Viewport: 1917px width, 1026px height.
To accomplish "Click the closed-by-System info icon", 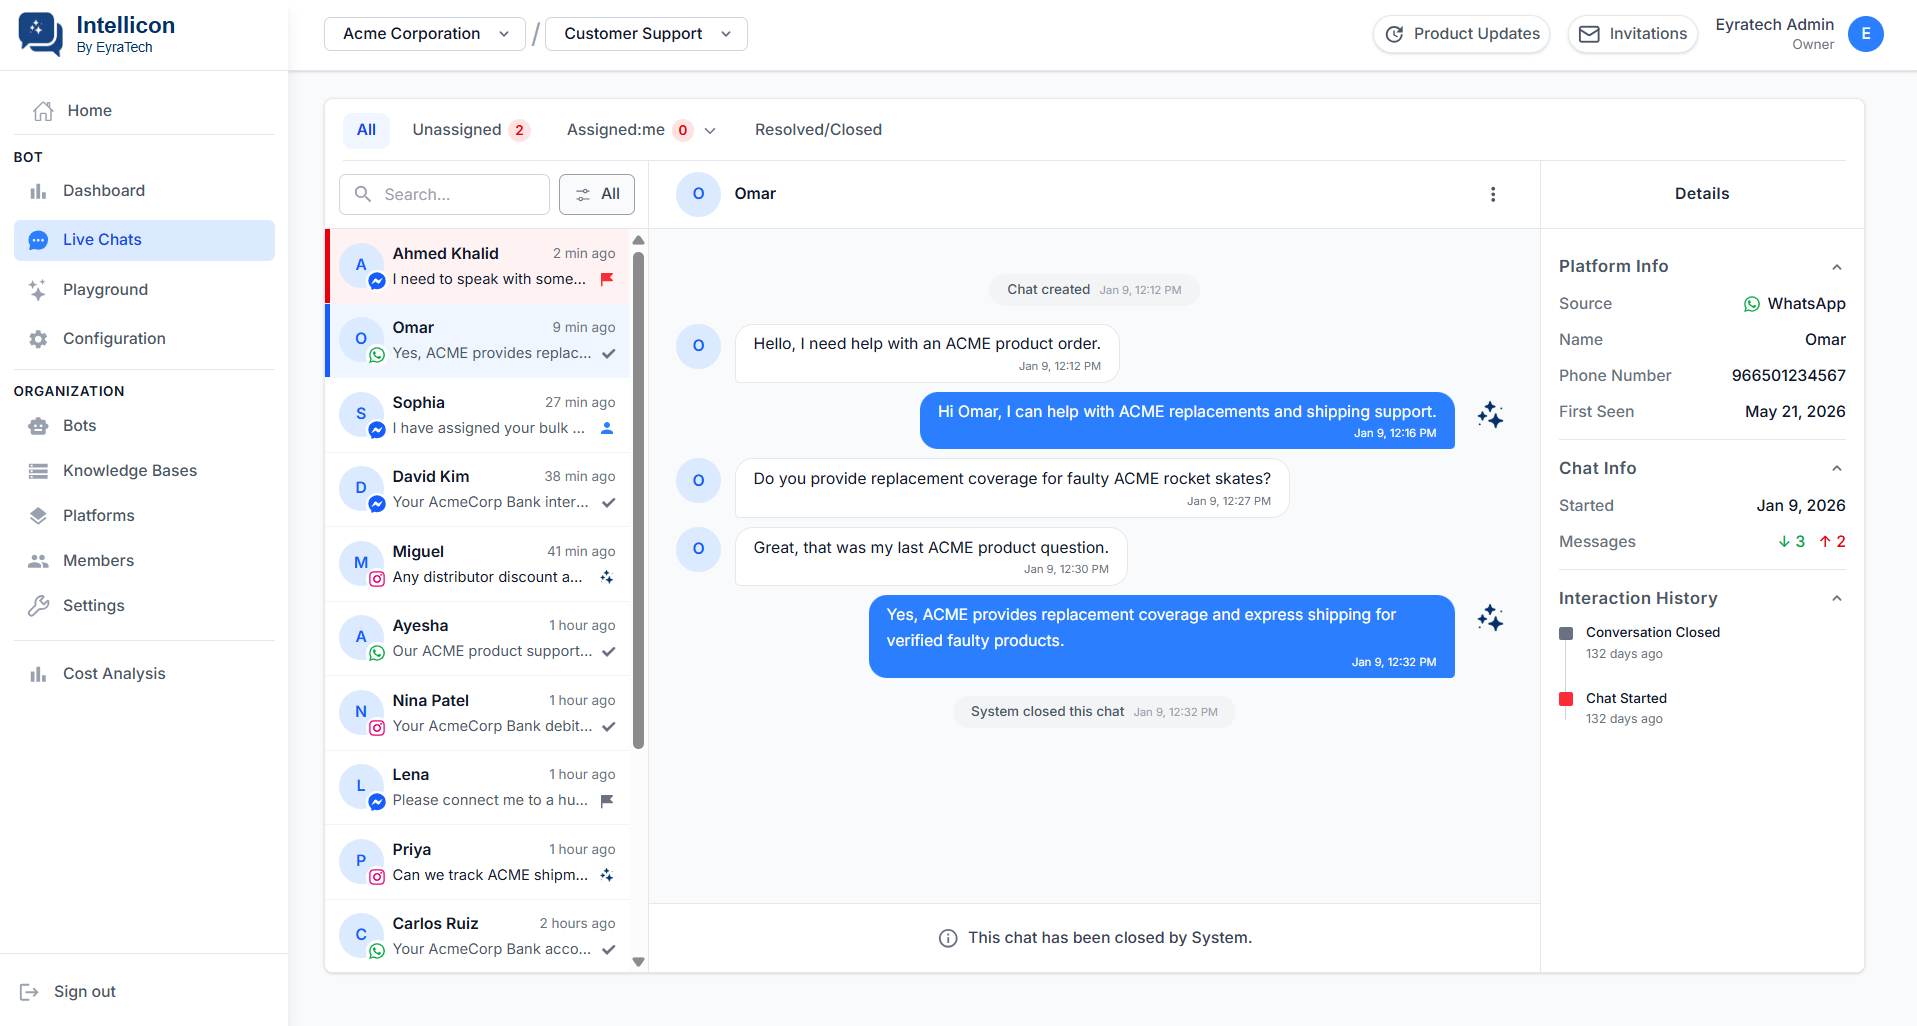I will pos(948,938).
